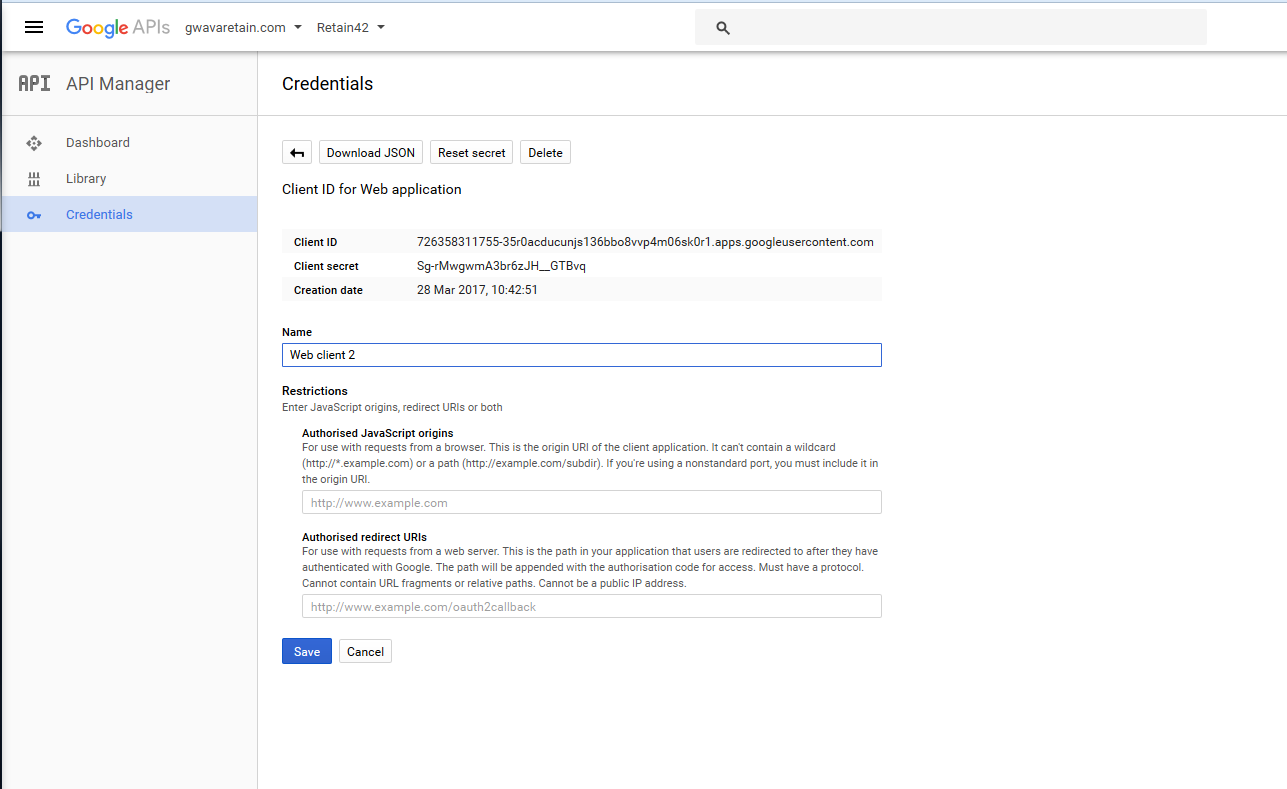Save the client ID changes

point(306,652)
